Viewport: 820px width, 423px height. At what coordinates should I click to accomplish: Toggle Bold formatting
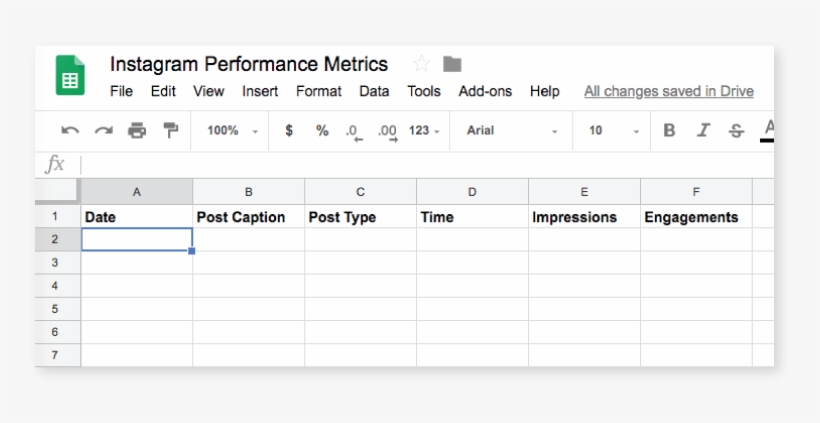pos(669,131)
